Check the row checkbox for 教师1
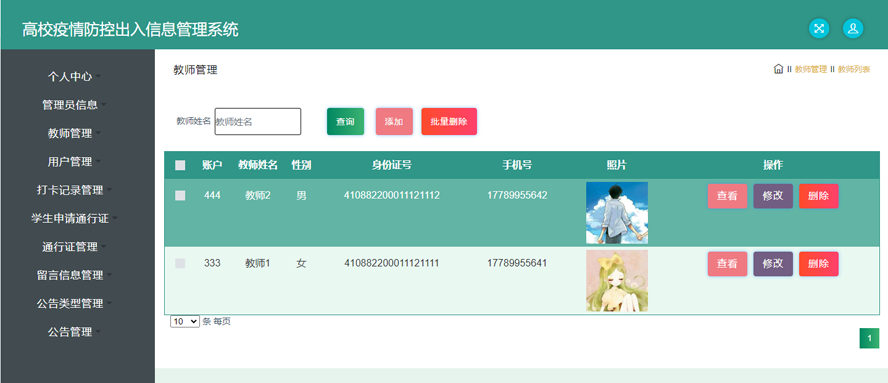 (180, 263)
